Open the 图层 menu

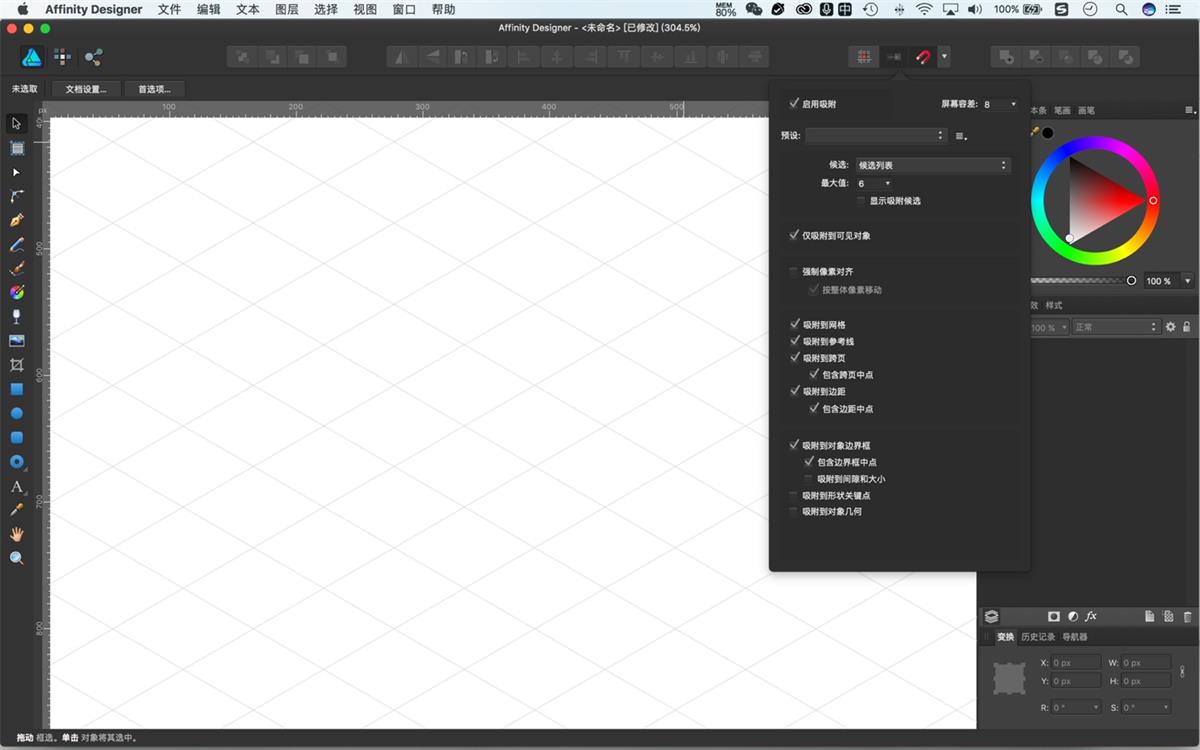[286, 9]
